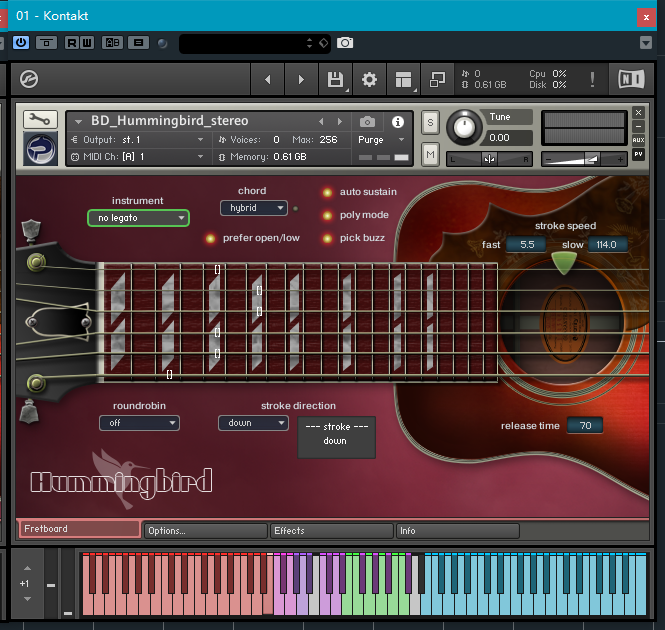Click the instrument library logo thumbnail

[40, 149]
